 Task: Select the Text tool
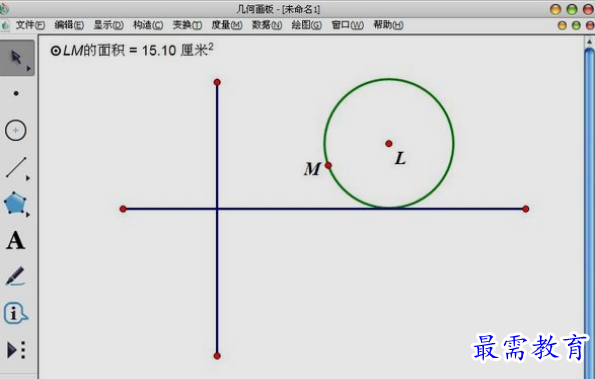tap(16, 240)
